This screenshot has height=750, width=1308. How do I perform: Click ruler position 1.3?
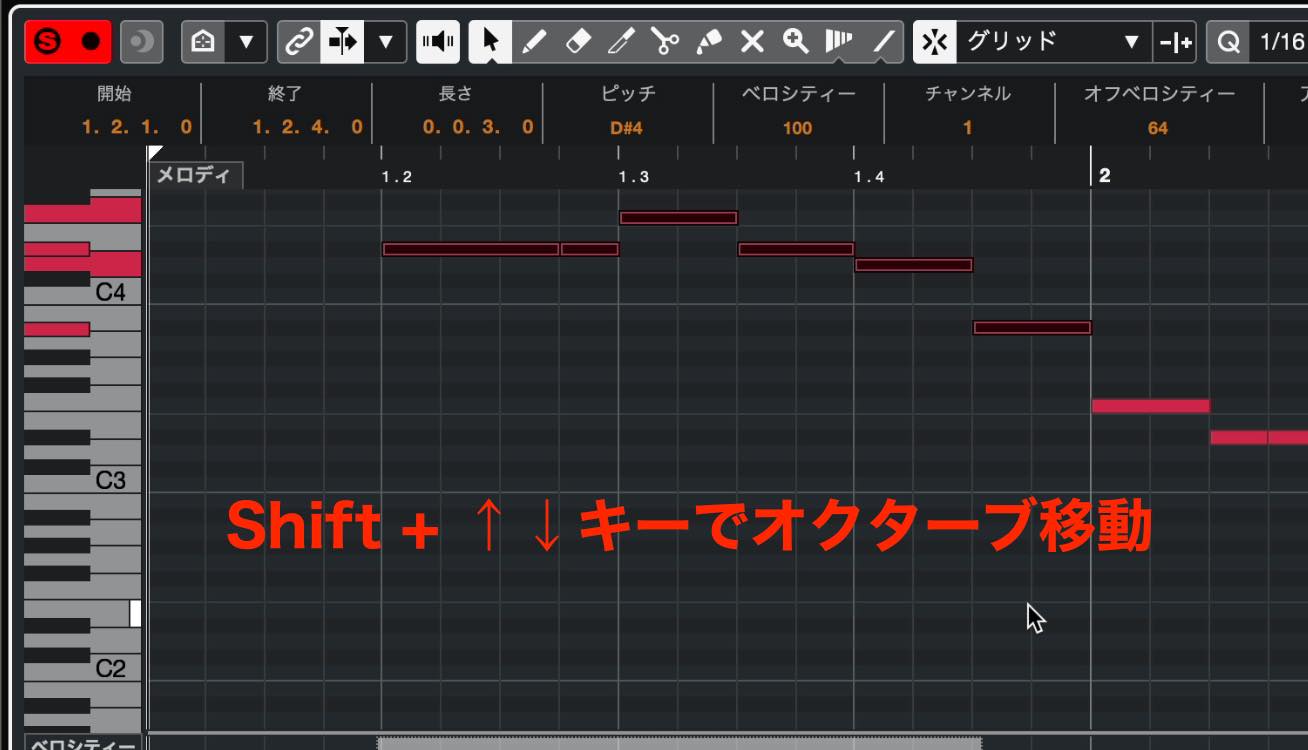[633, 177]
